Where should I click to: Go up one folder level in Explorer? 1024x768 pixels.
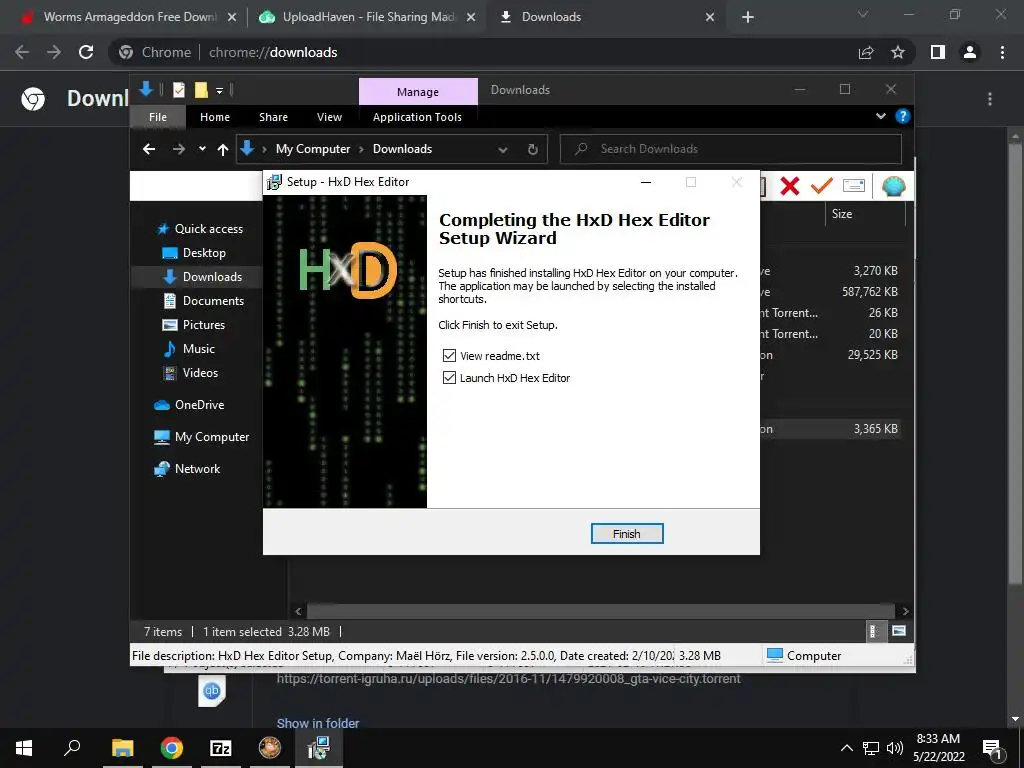pos(223,150)
